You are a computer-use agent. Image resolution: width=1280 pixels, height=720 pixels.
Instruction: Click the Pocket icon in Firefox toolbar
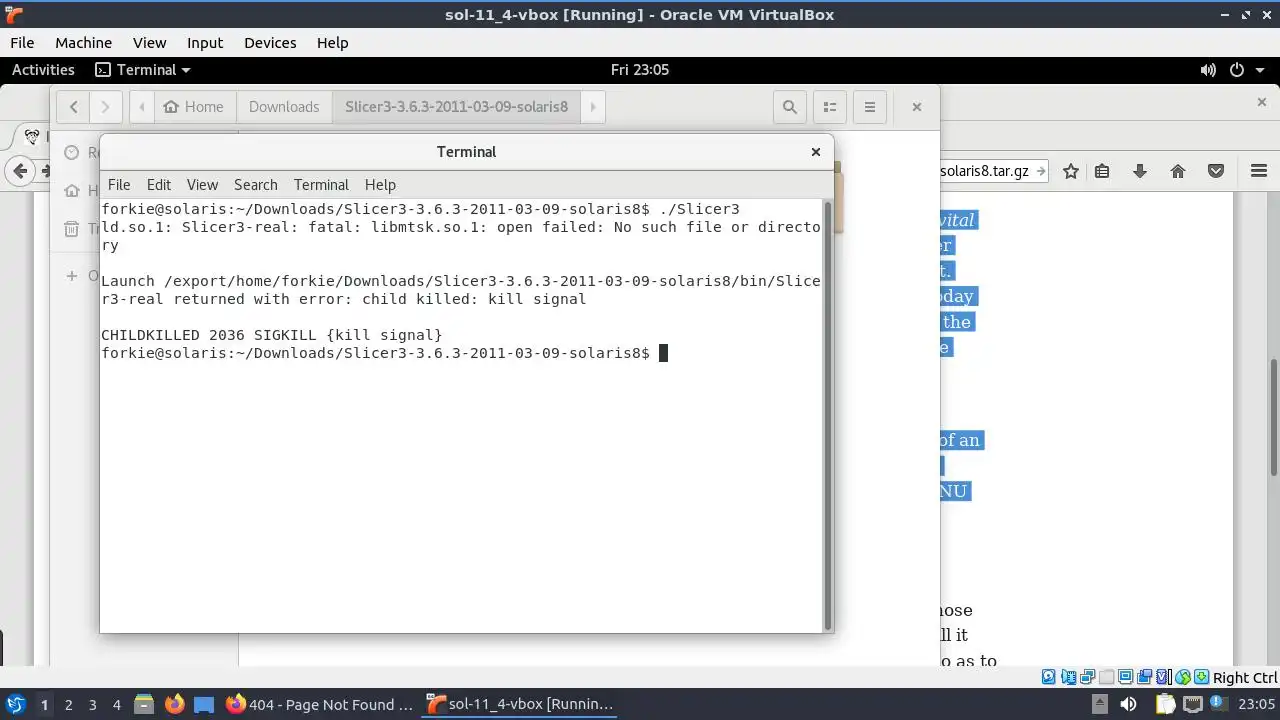[x=1216, y=171]
